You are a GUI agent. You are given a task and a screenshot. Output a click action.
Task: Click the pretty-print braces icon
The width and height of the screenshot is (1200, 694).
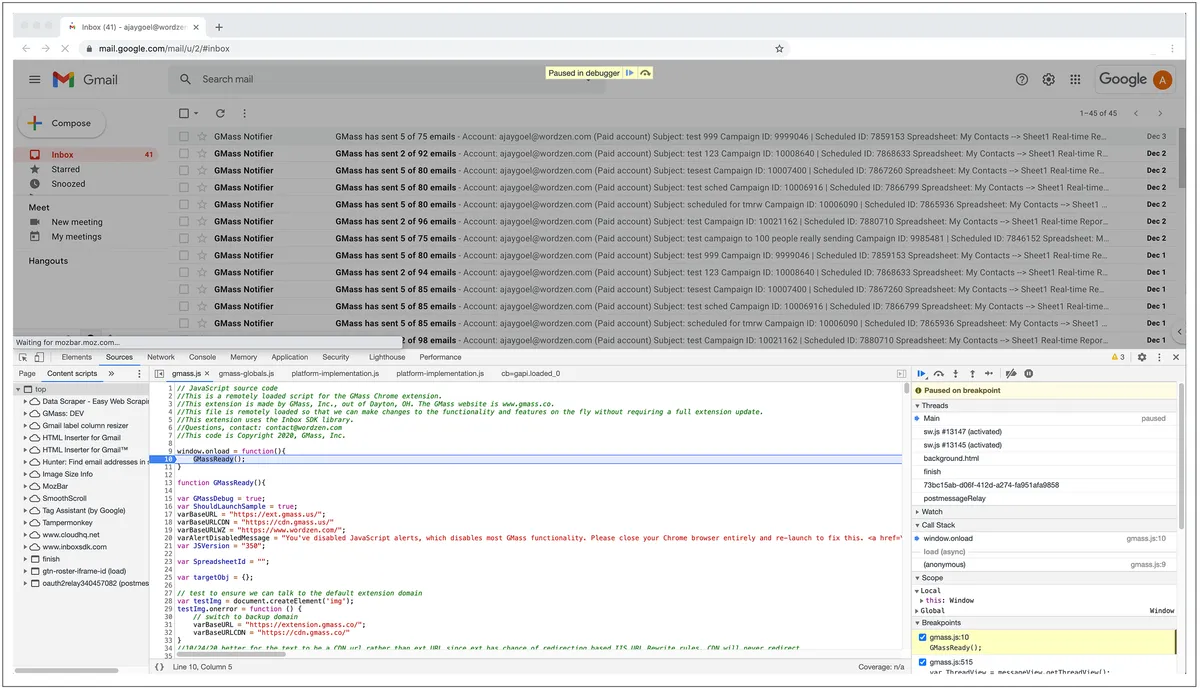(159, 667)
